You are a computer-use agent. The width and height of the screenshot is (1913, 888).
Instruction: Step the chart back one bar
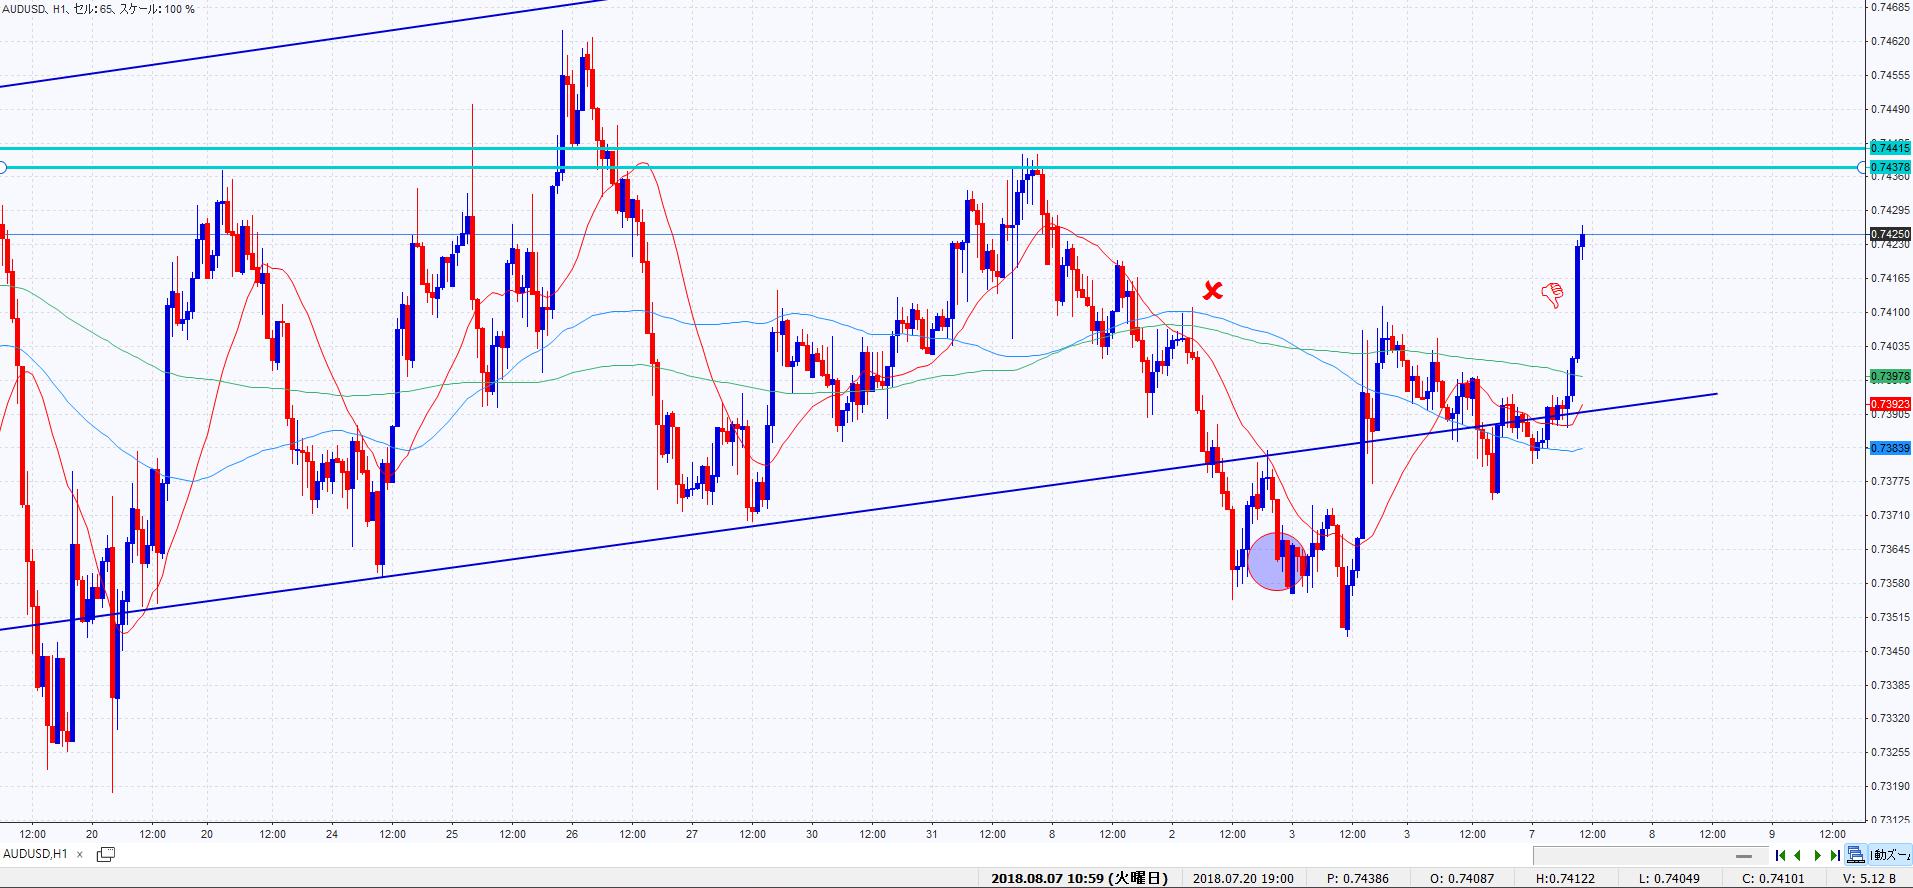tap(1798, 855)
